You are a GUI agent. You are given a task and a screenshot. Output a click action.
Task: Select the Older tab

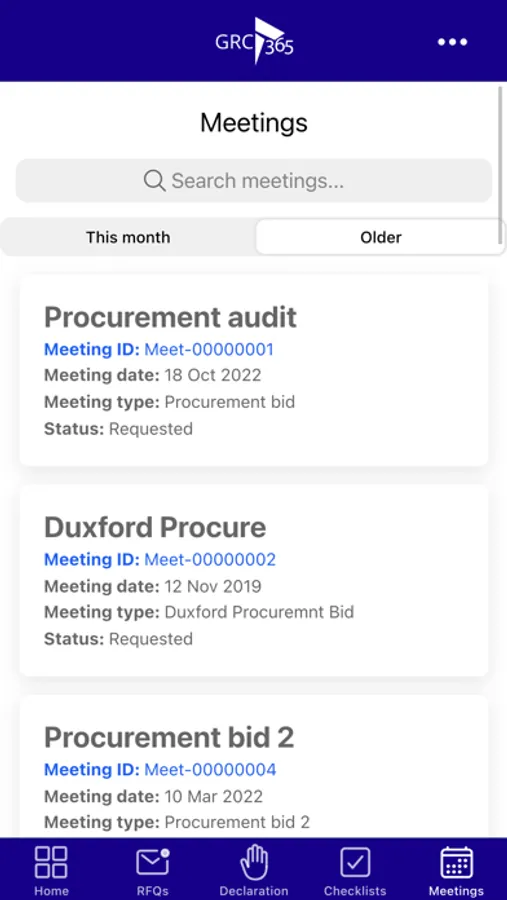[381, 237]
